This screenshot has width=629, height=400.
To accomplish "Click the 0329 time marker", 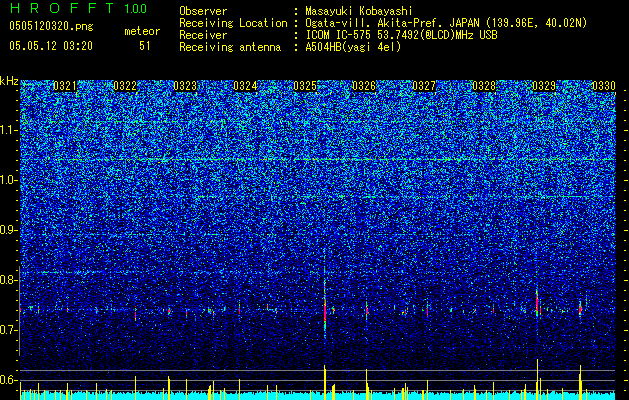I will (x=544, y=86).
